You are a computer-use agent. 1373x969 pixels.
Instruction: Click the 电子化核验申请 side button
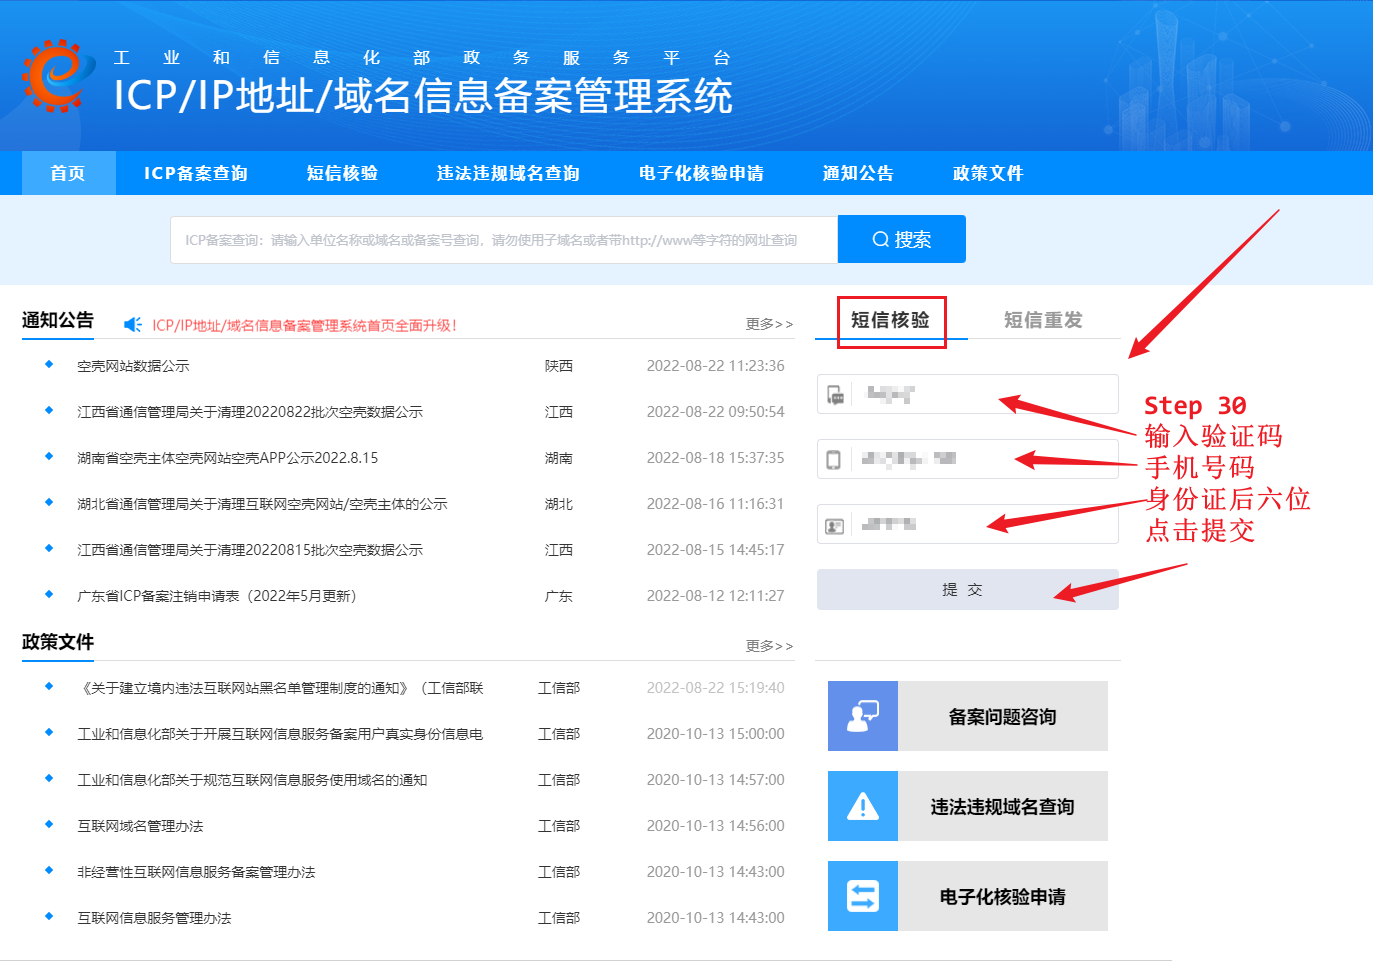968,896
